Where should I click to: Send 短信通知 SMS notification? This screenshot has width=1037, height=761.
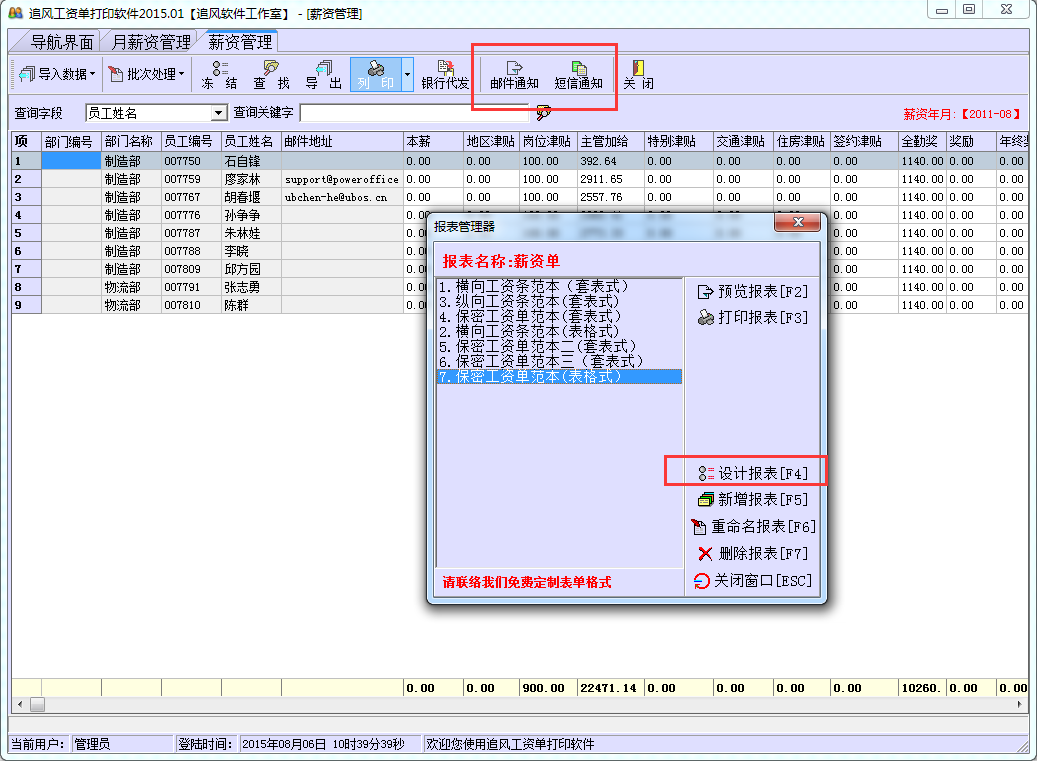579,75
